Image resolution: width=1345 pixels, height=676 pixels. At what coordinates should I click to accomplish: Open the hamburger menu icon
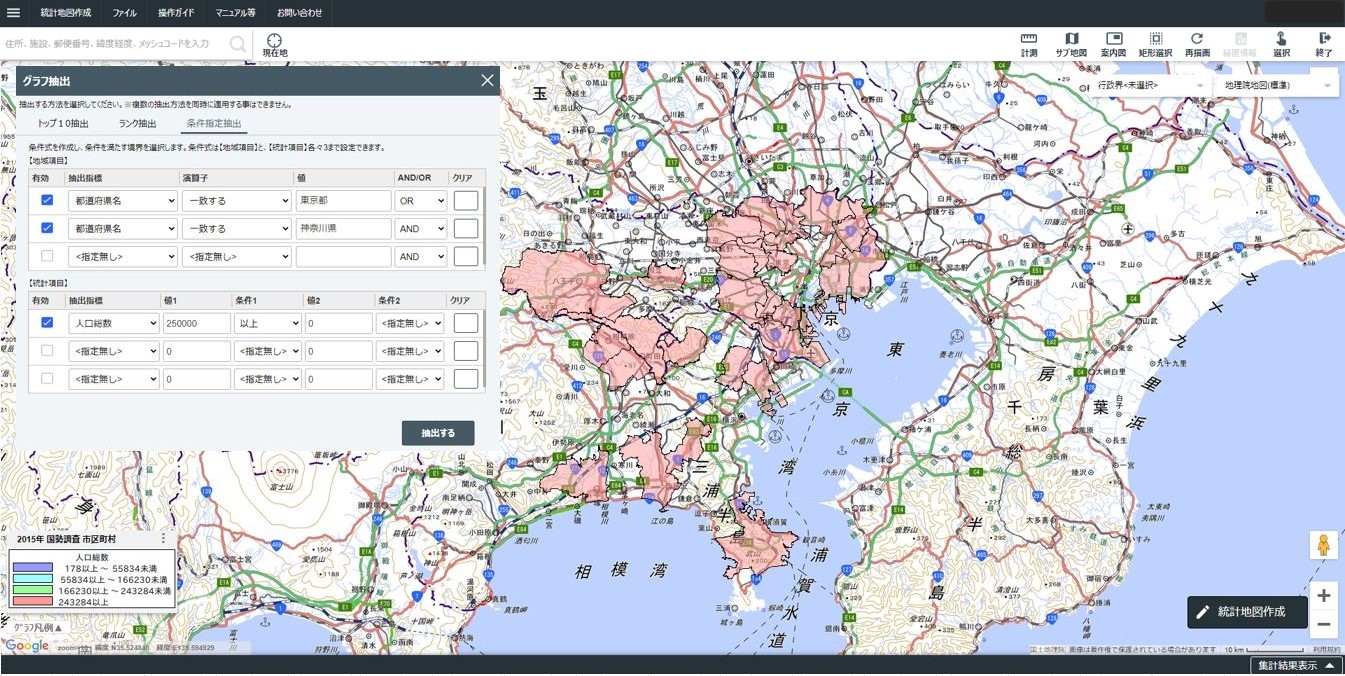click(13, 13)
